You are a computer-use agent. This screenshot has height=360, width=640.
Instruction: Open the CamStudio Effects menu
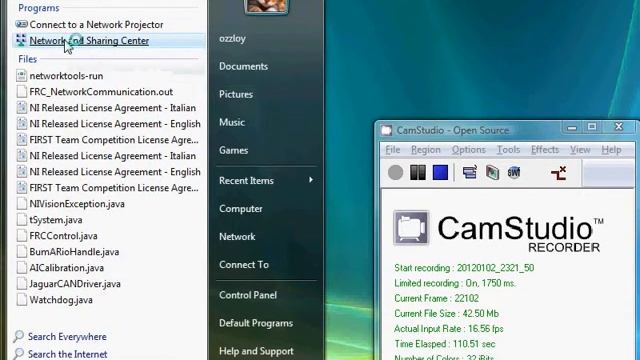(544, 150)
